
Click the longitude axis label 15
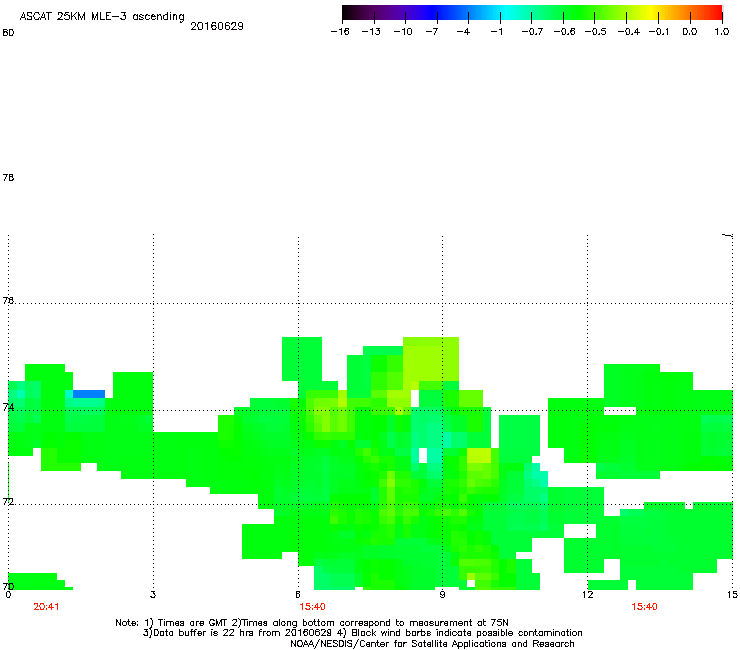click(x=732, y=595)
